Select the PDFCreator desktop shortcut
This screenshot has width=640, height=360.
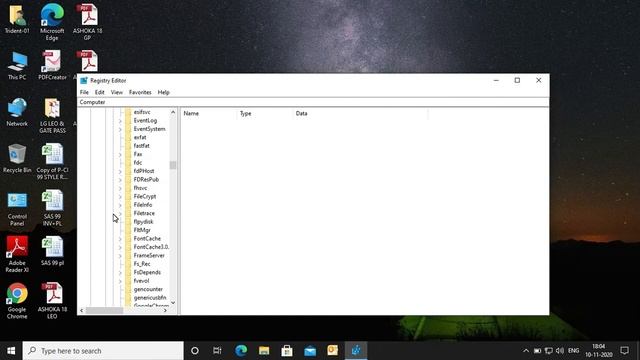point(52,65)
